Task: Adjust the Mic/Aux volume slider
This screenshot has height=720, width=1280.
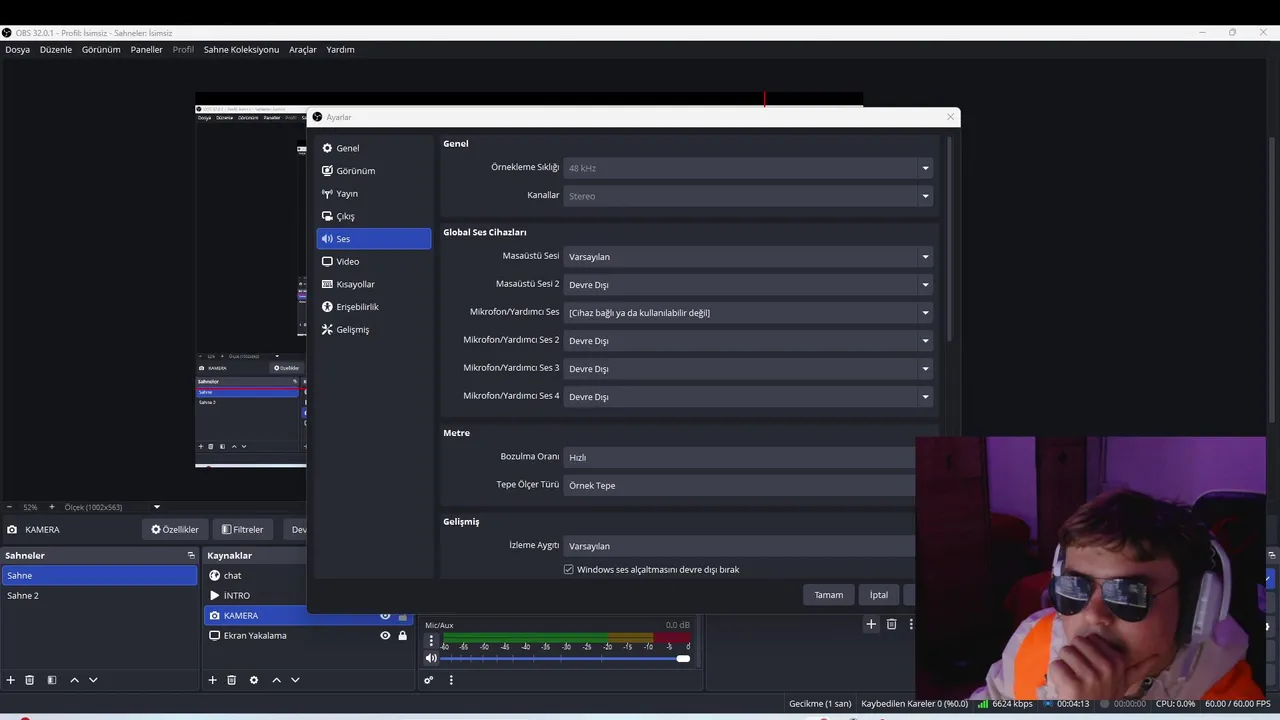Action: point(566,658)
